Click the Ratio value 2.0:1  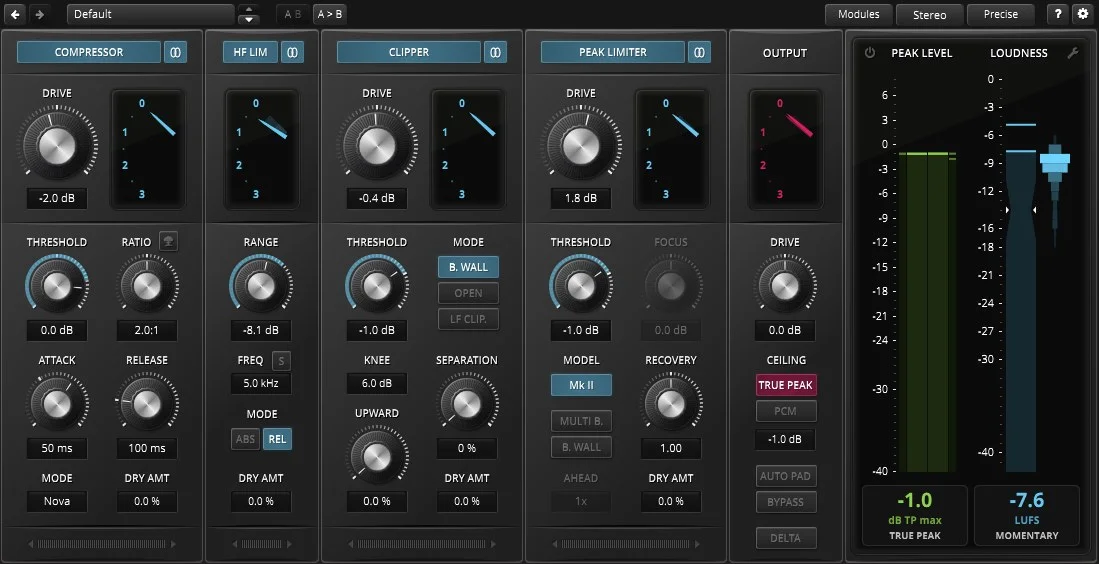(x=146, y=330)
